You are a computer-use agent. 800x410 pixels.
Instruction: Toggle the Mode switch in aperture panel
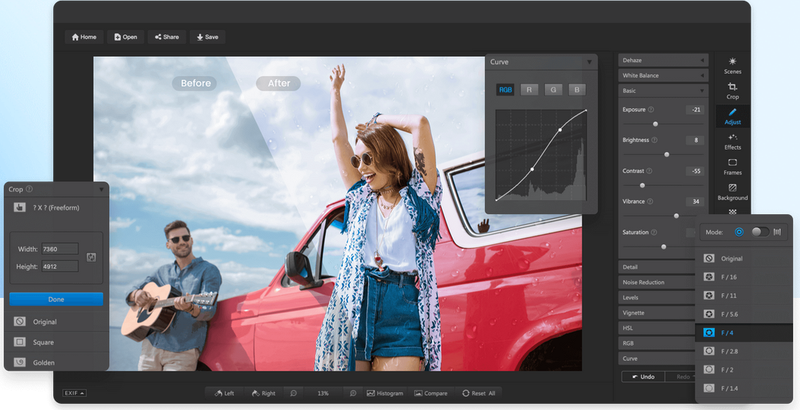(761, 231)
